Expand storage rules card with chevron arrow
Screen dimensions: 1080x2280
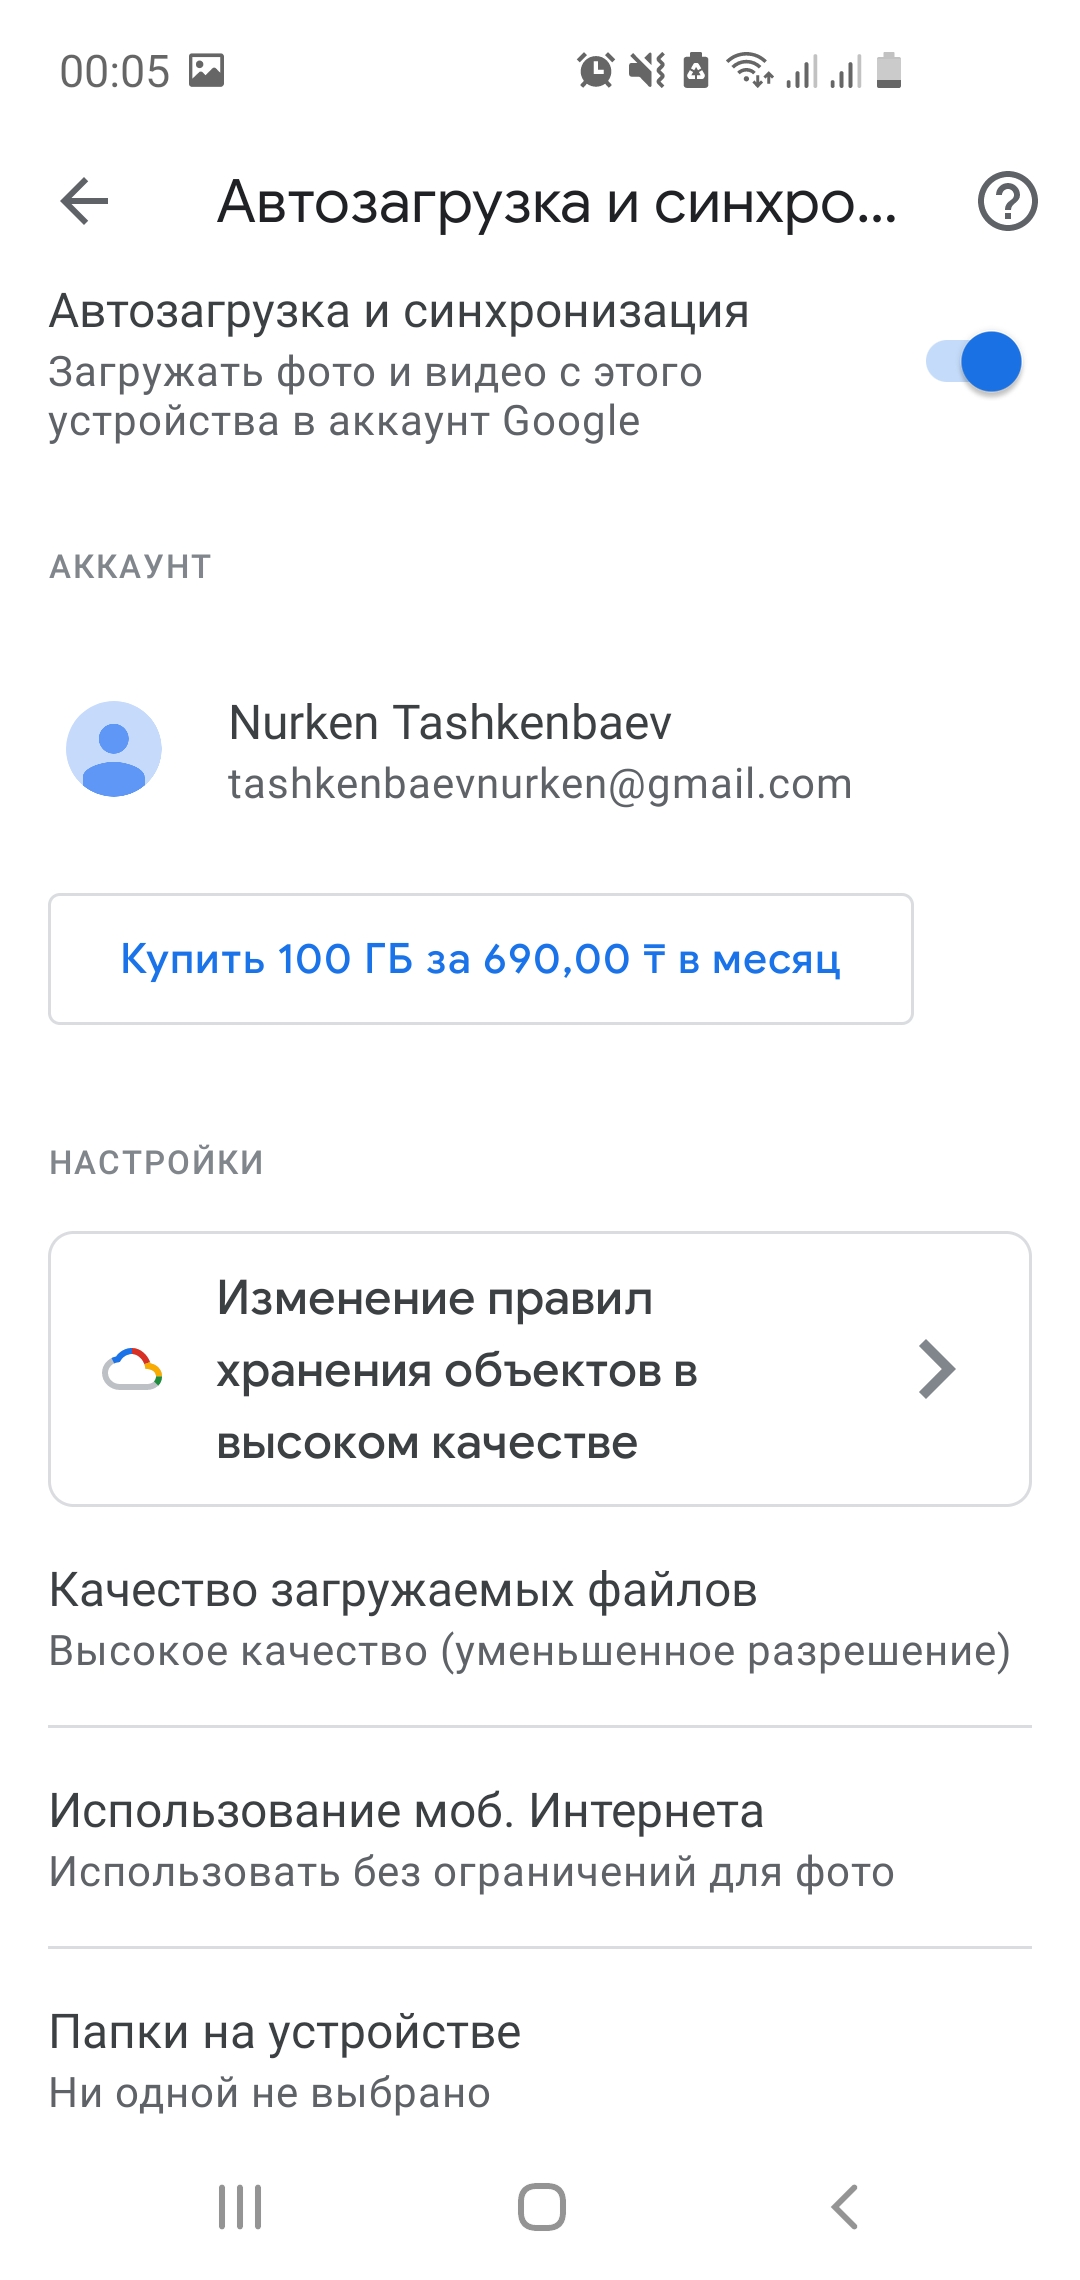tap(936, 1369)
